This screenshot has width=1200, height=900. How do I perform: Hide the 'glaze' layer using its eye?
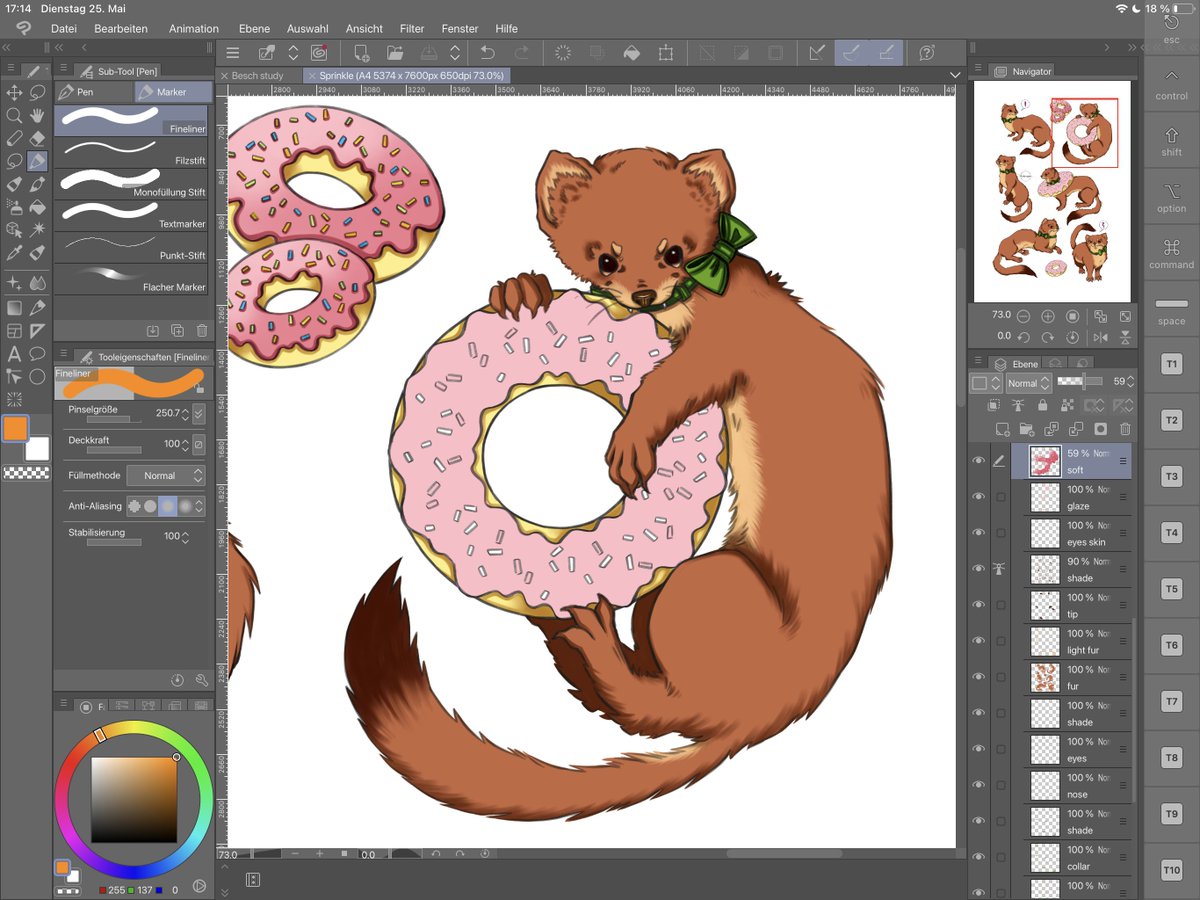tap(979, 497)
